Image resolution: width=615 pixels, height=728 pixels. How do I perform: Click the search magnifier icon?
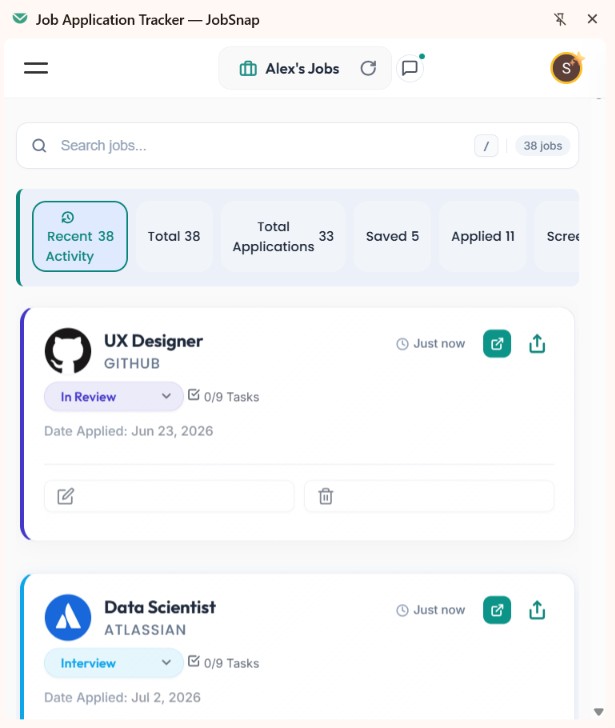click(x=39, y=146)
